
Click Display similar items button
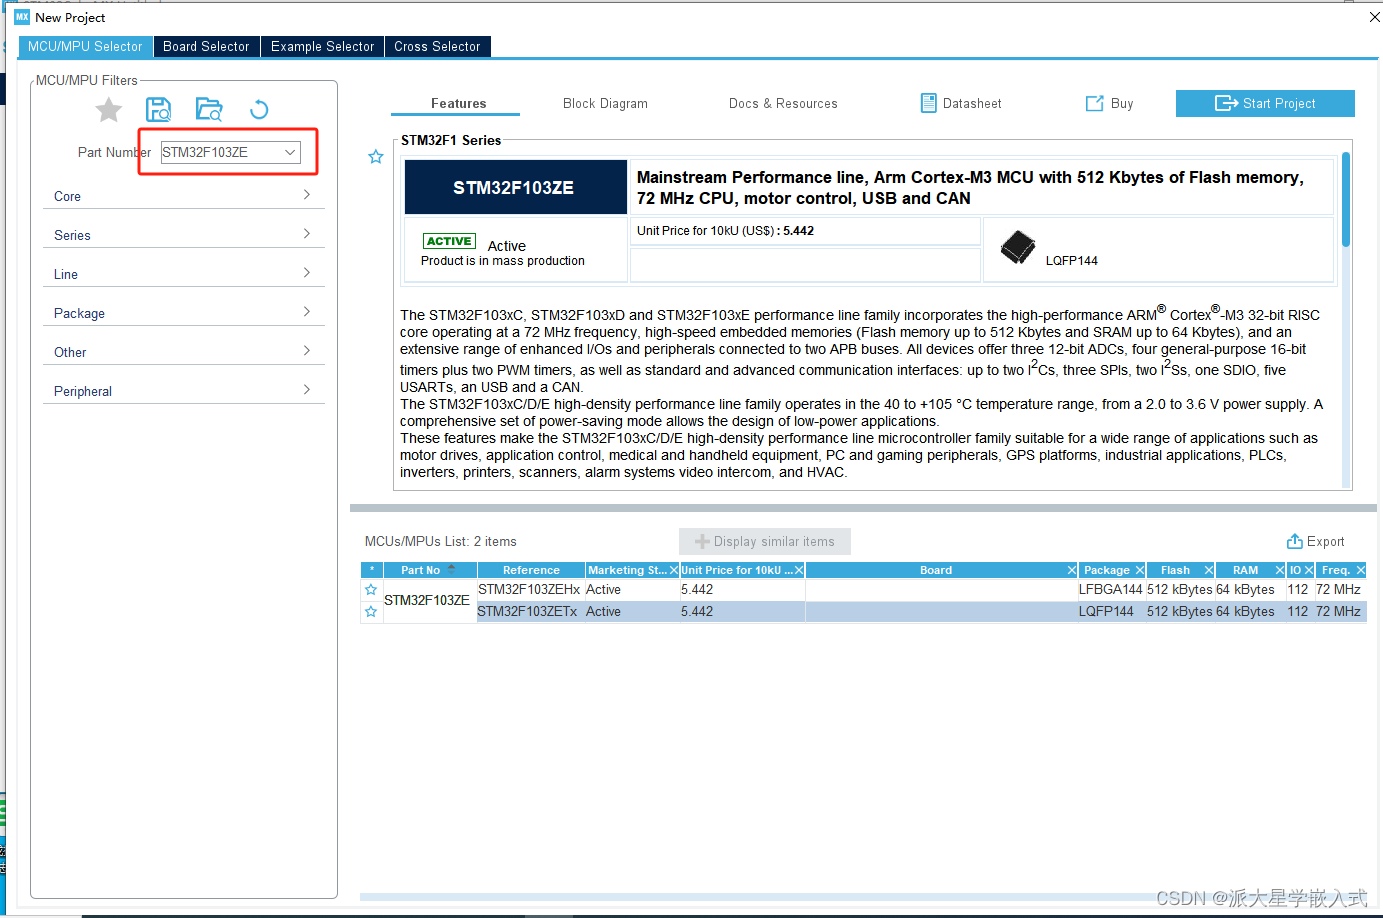coord(765,541)
